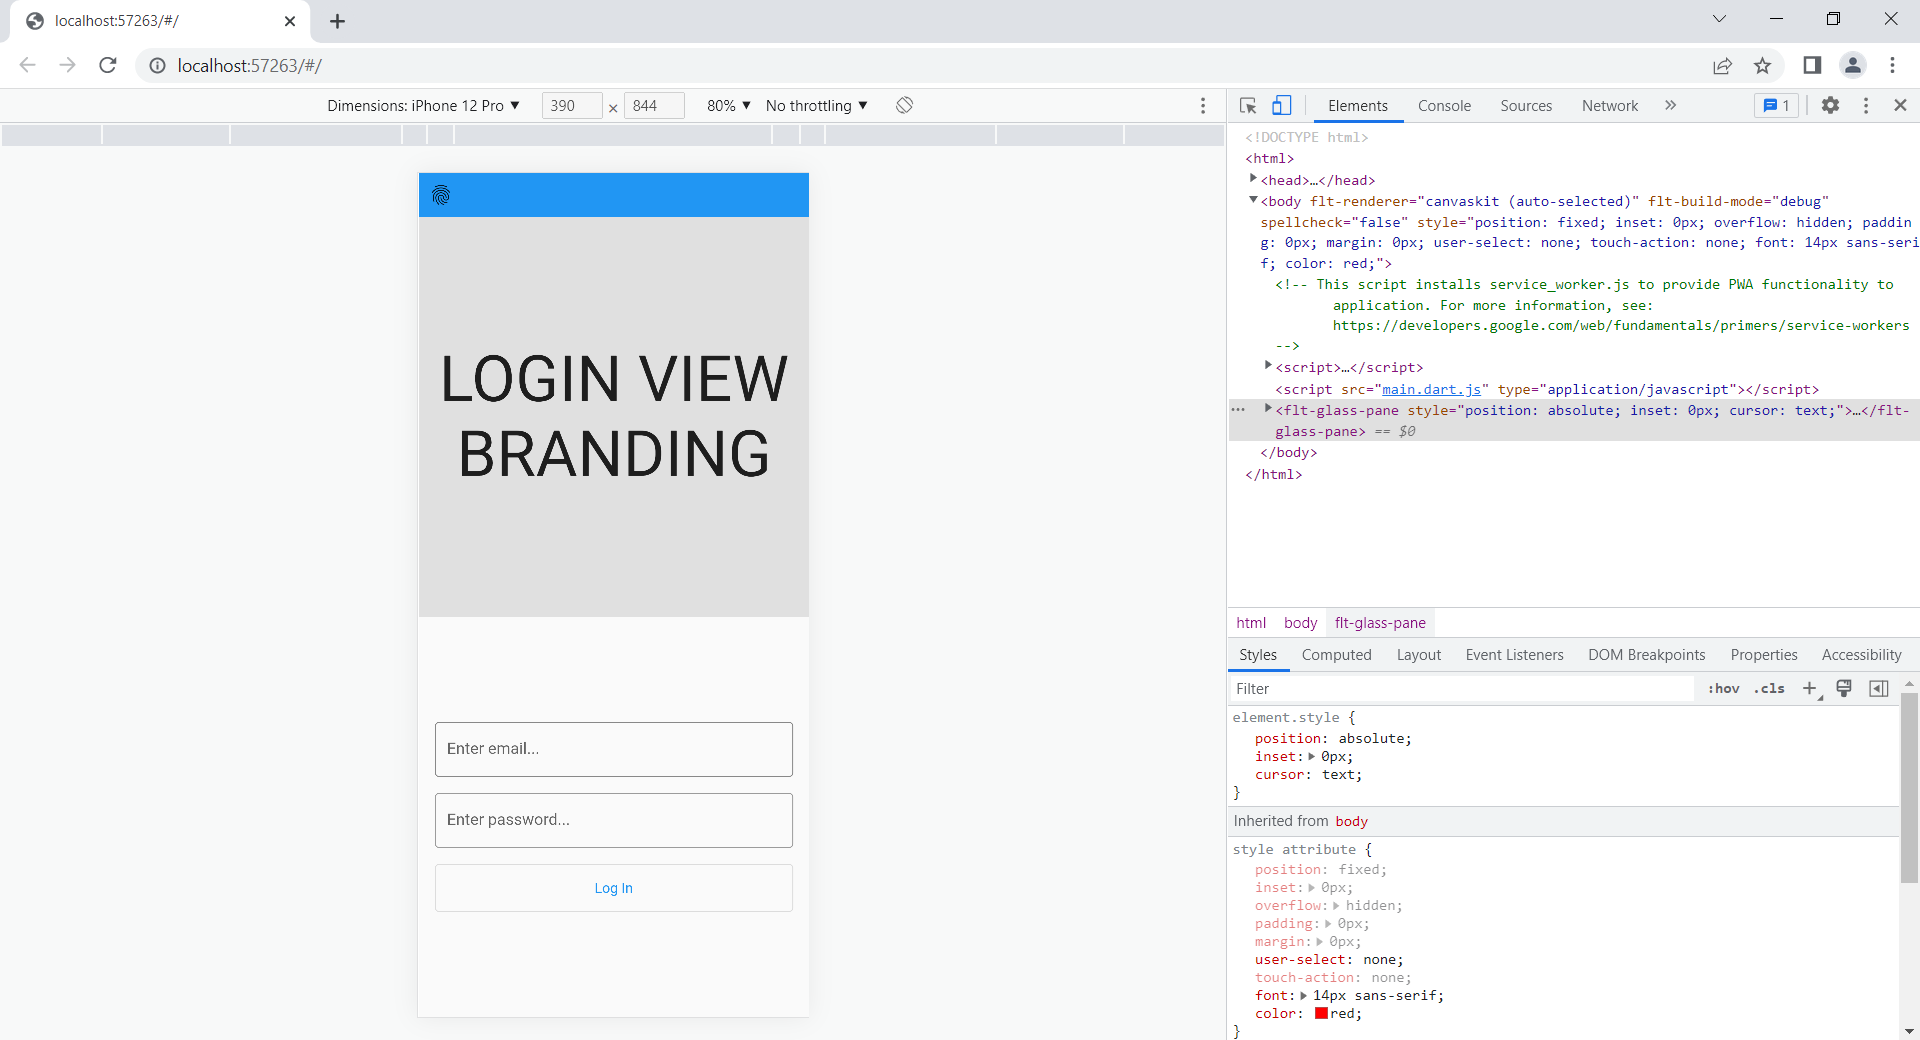The image size is (1920, 1040).
Task: Switch to the Elements tab
Action: click(1357, 105)
